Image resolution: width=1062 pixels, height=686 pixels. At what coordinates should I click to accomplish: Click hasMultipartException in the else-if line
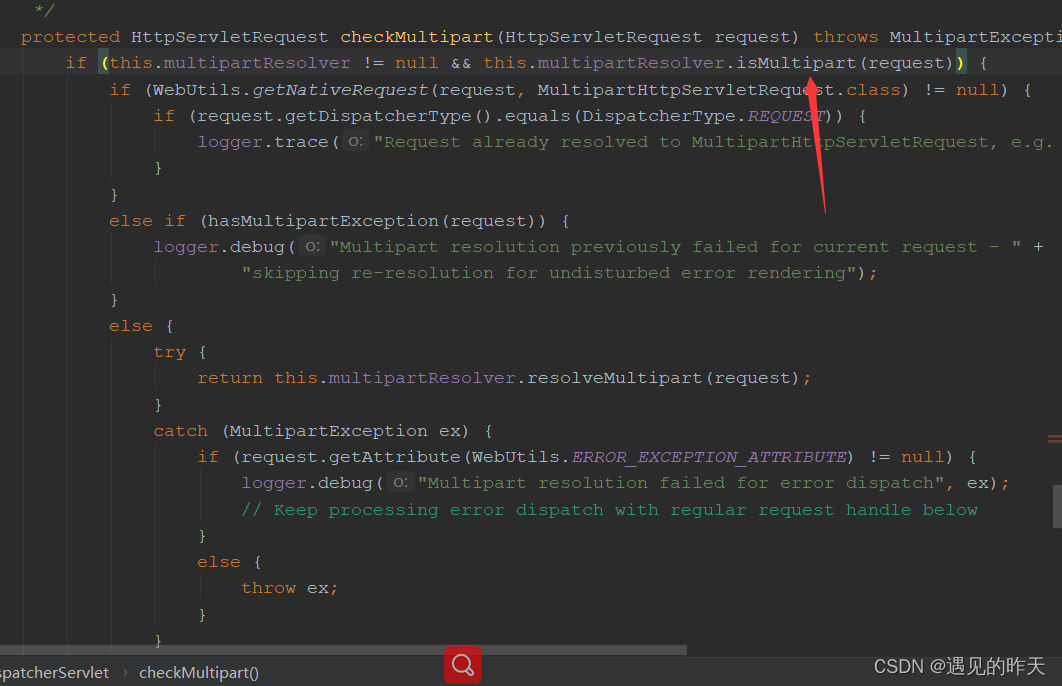324,221
